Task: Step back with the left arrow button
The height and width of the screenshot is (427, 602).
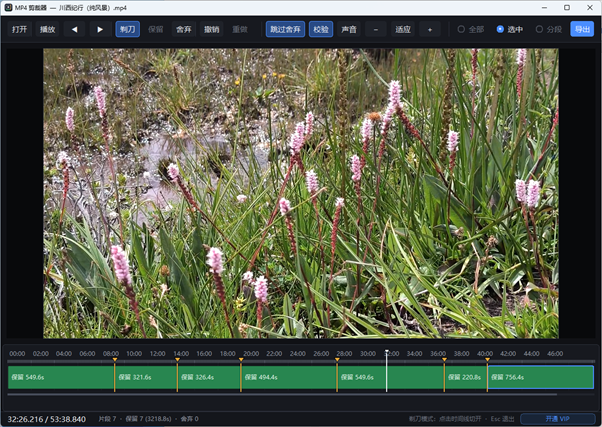Action: pyautogui.click(x=74, y=29)
